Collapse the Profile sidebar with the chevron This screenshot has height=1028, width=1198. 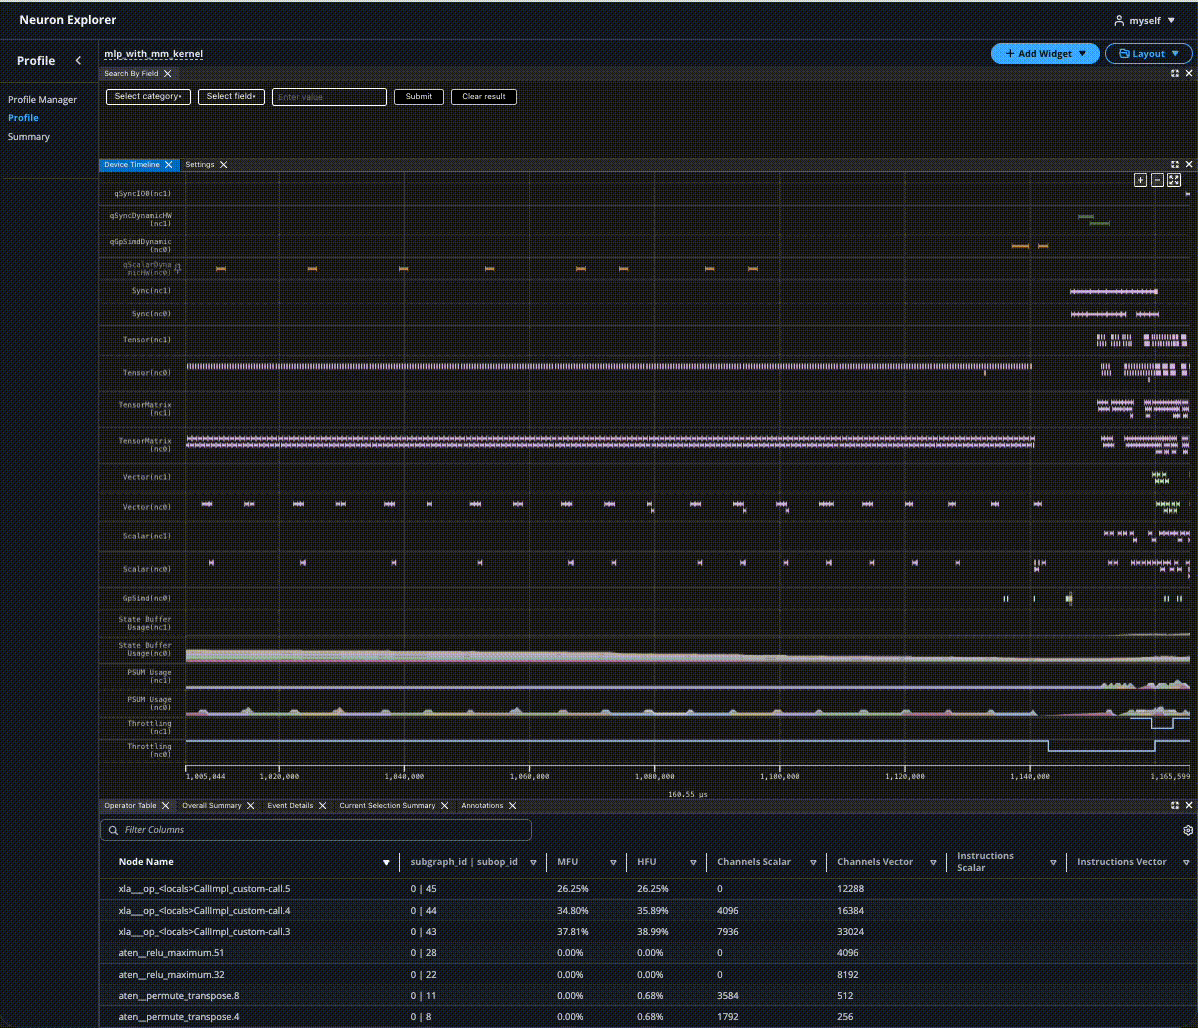(x=78, y=61)
